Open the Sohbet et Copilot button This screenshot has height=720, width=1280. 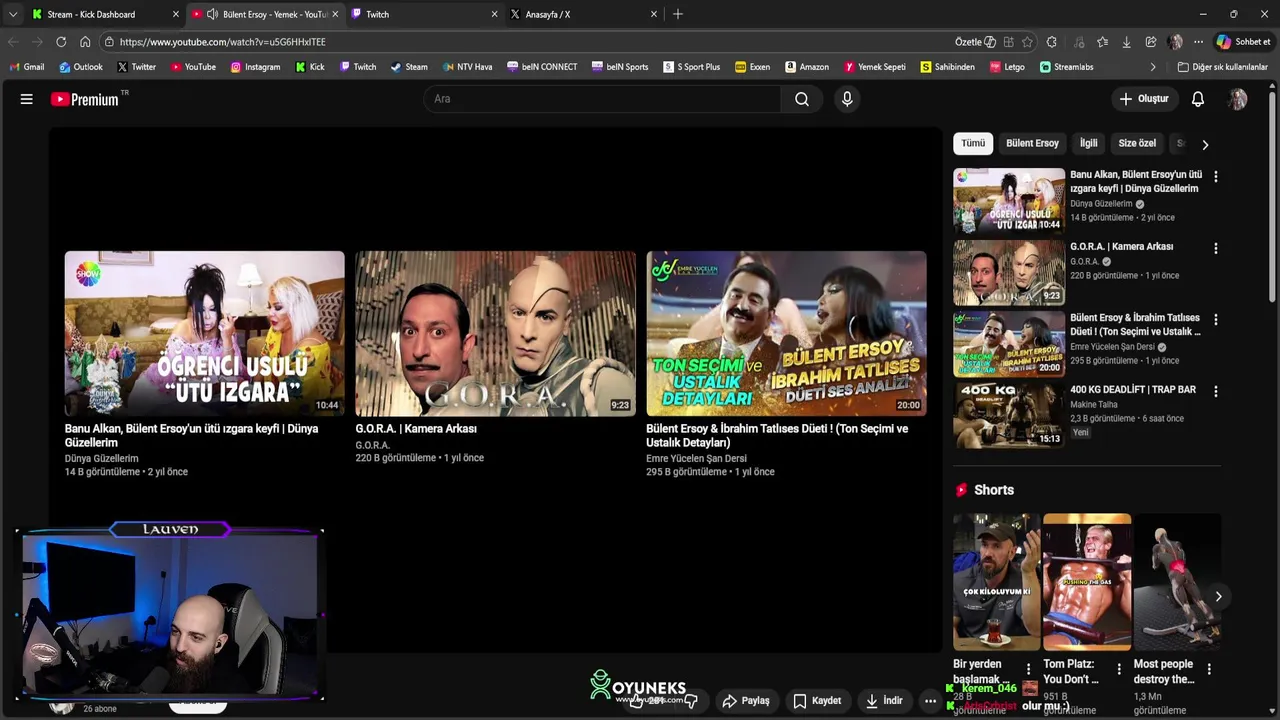pos(1243,42)
